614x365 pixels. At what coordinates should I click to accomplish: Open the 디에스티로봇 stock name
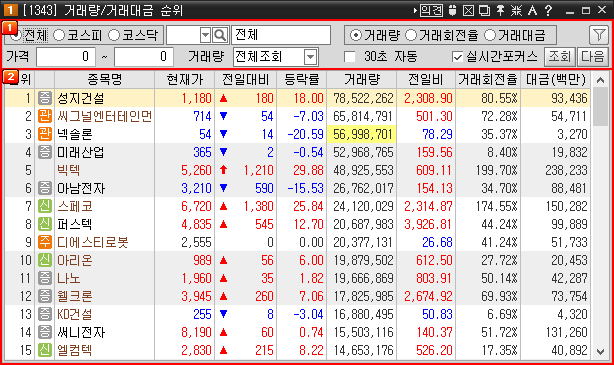pyautogui.click(x=93, y=242)
